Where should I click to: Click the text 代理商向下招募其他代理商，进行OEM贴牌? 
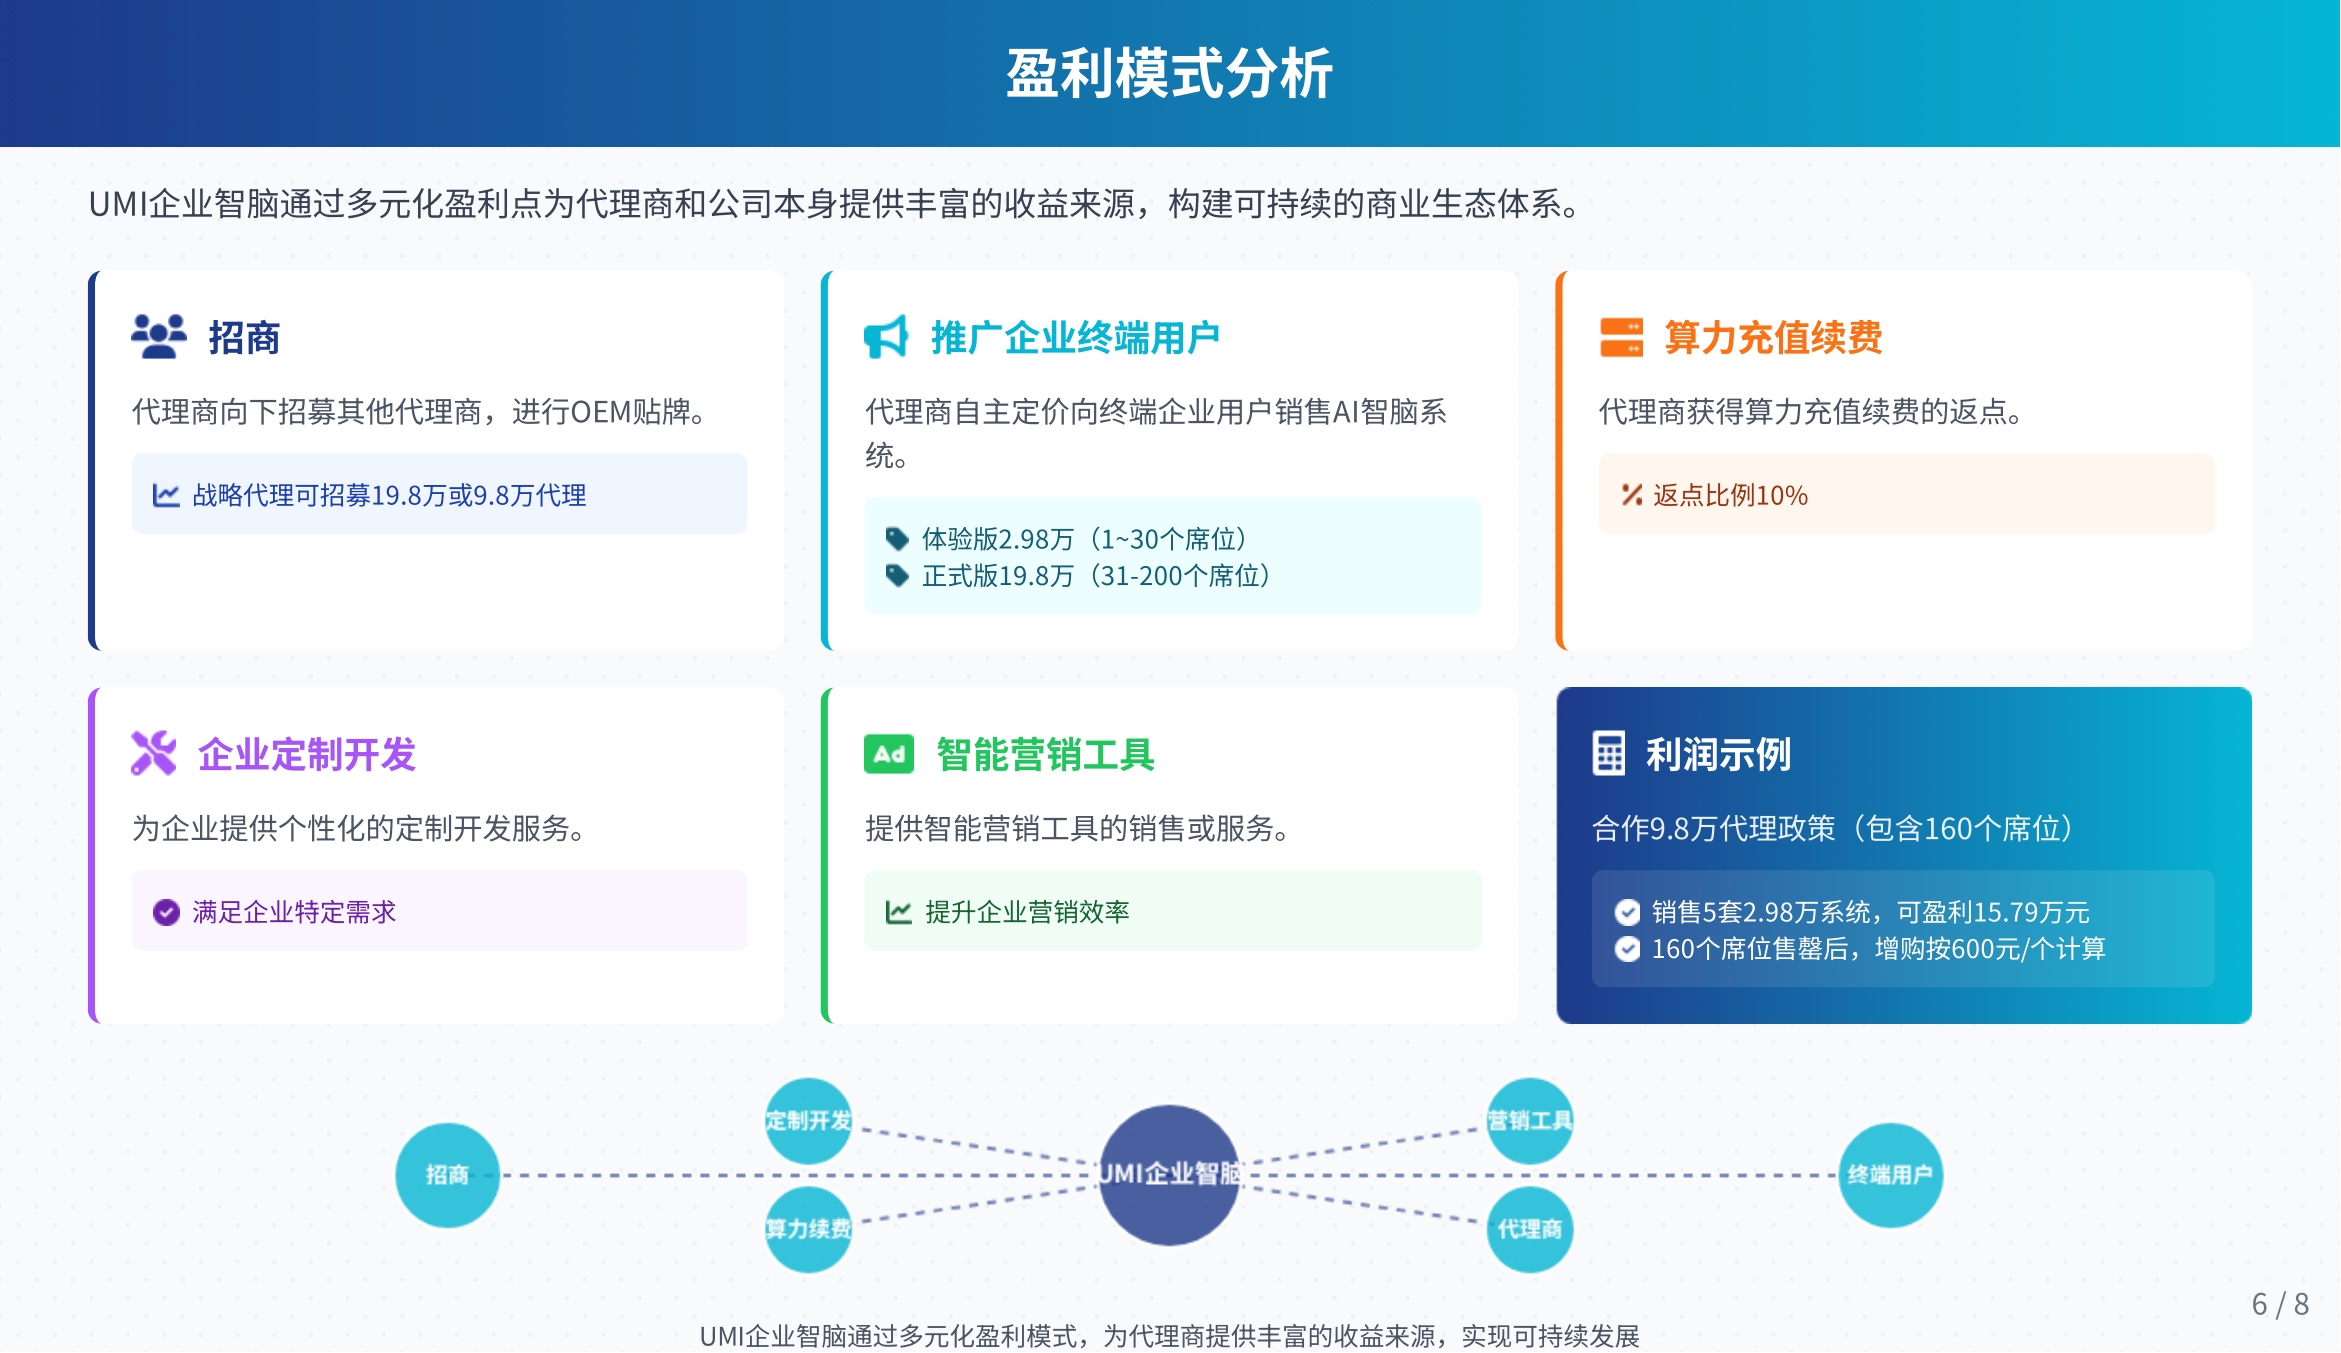coord(419,412)
